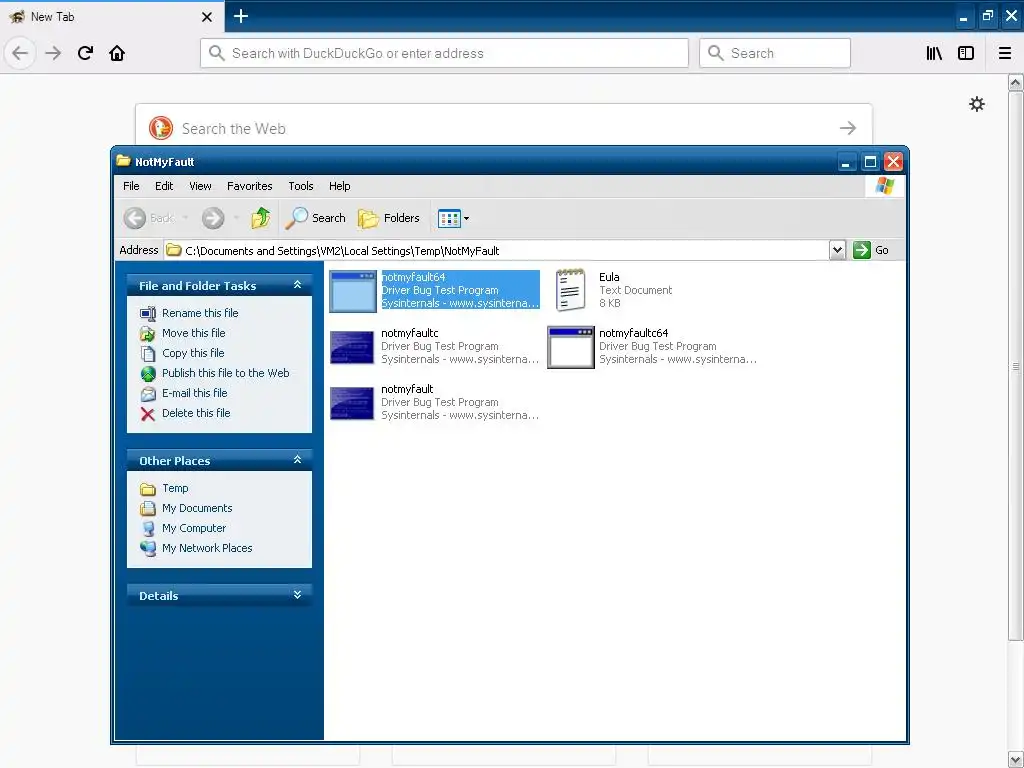Click the Search the Web field
The width and height of the screenshot is (1024, 768).
pos(504,128)
